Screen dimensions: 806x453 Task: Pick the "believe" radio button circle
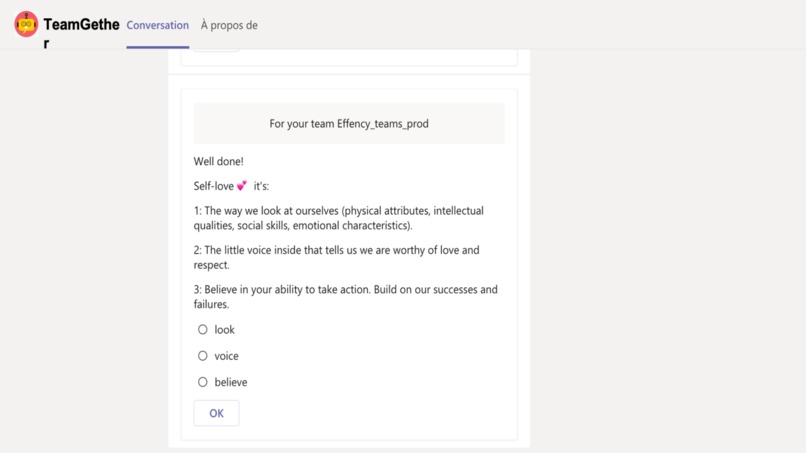(x=203, y=382)
